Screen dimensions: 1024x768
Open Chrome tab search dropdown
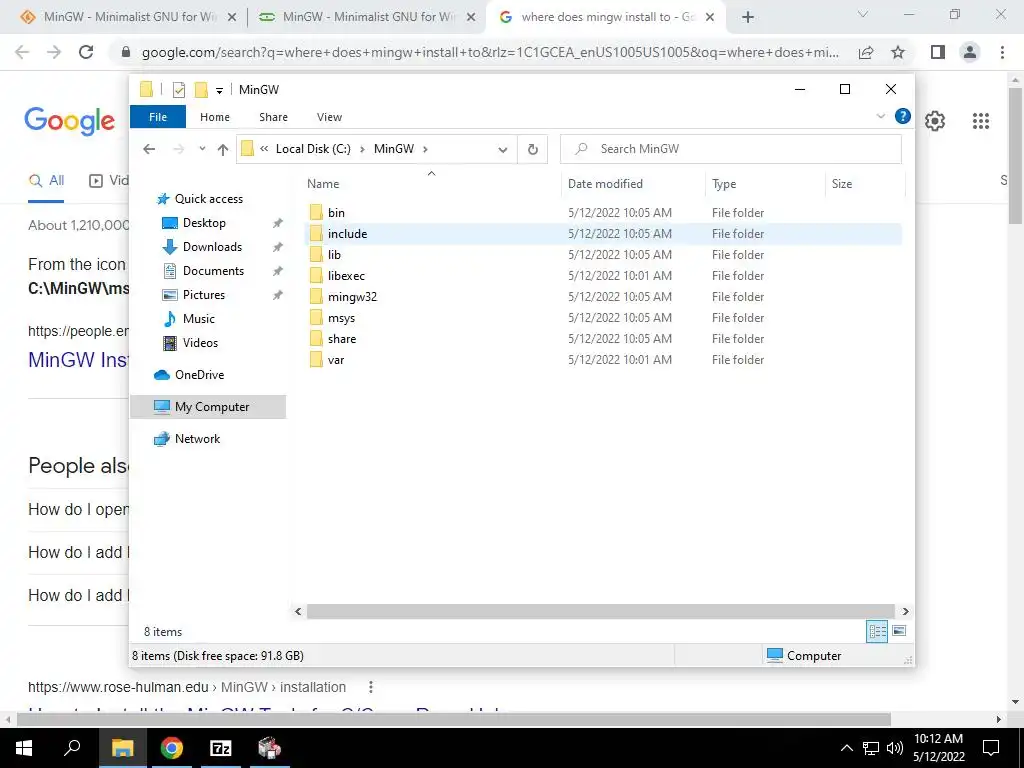863,14
